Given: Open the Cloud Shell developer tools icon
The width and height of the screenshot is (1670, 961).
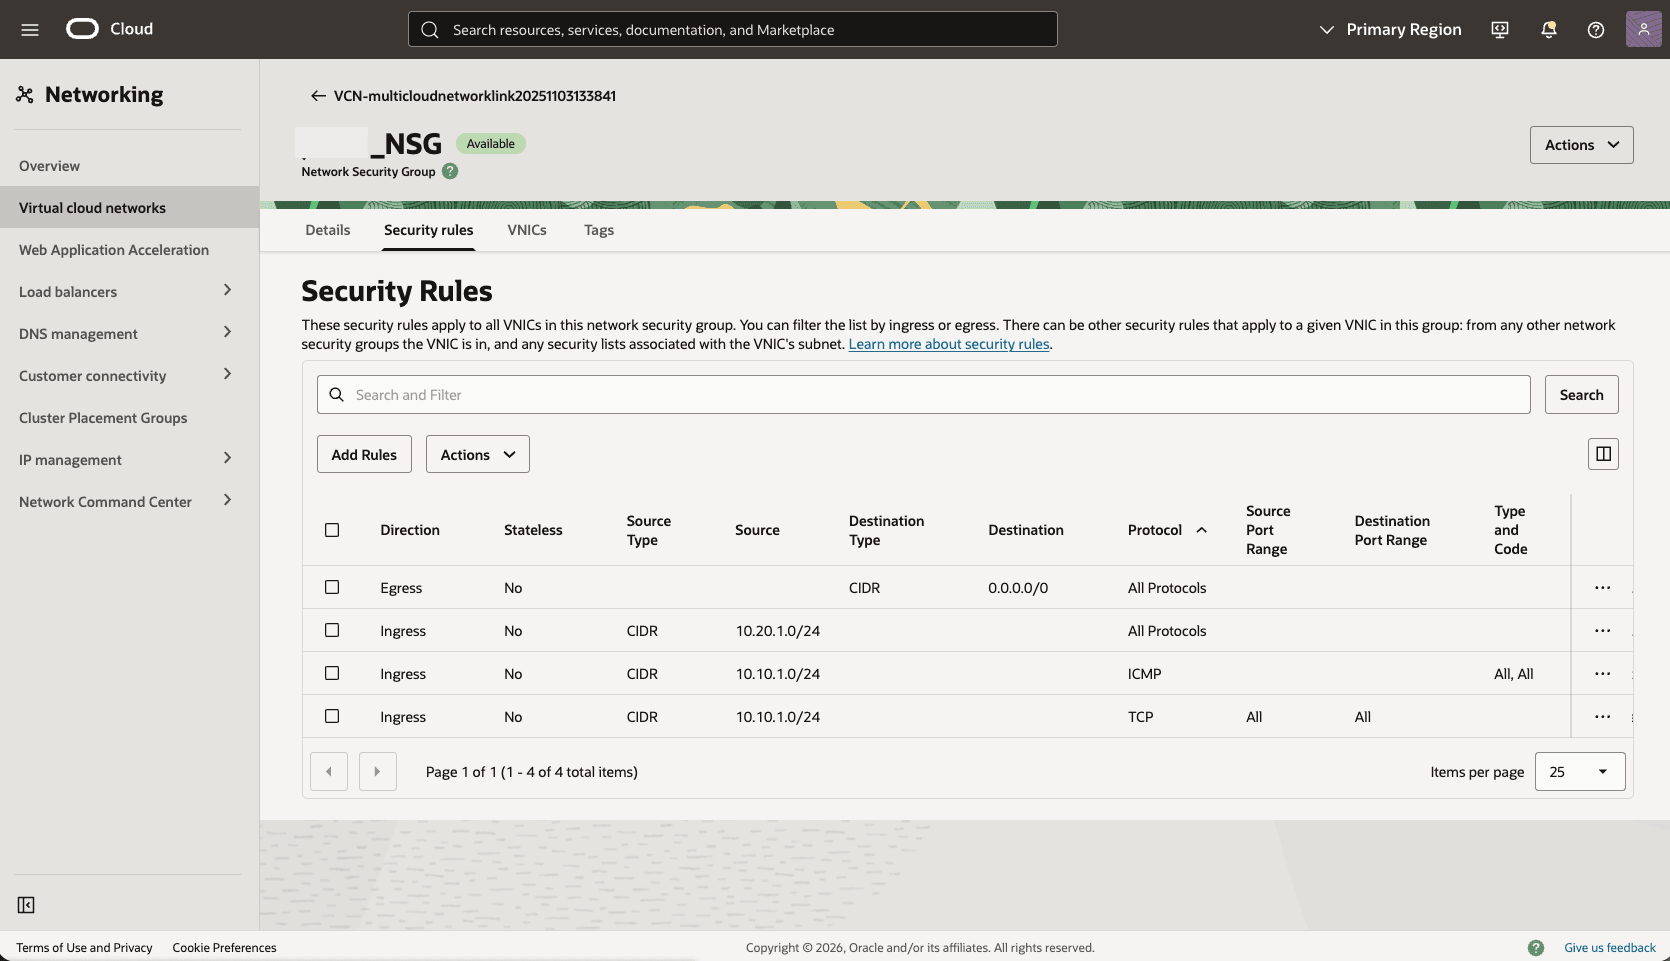Looking at the screenshot, I should pos(1500,30).
